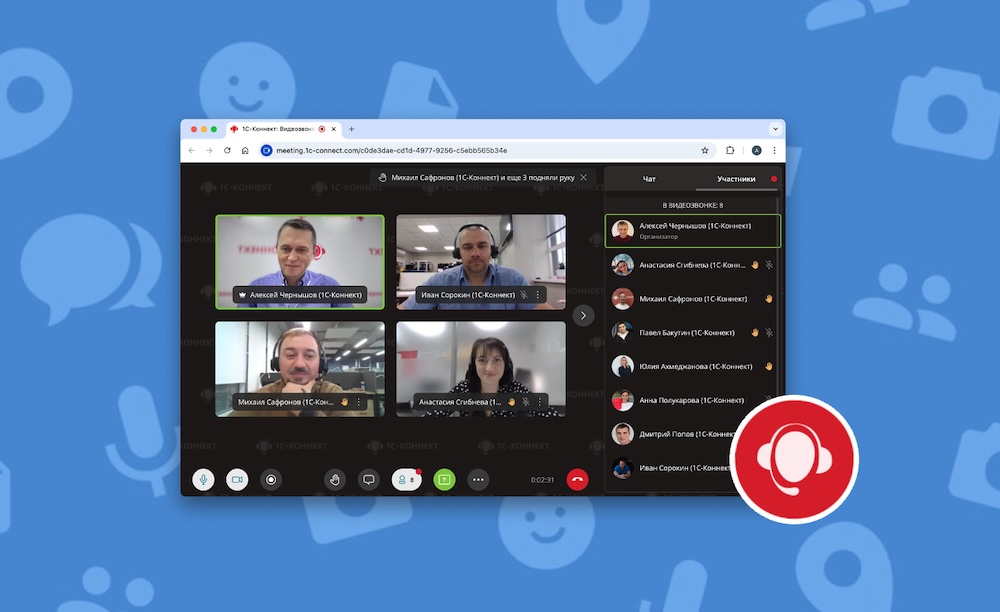Click the browser address bar URL
Image resolution: width=1000 pixels, height=612 pixels.
point(392,150)
